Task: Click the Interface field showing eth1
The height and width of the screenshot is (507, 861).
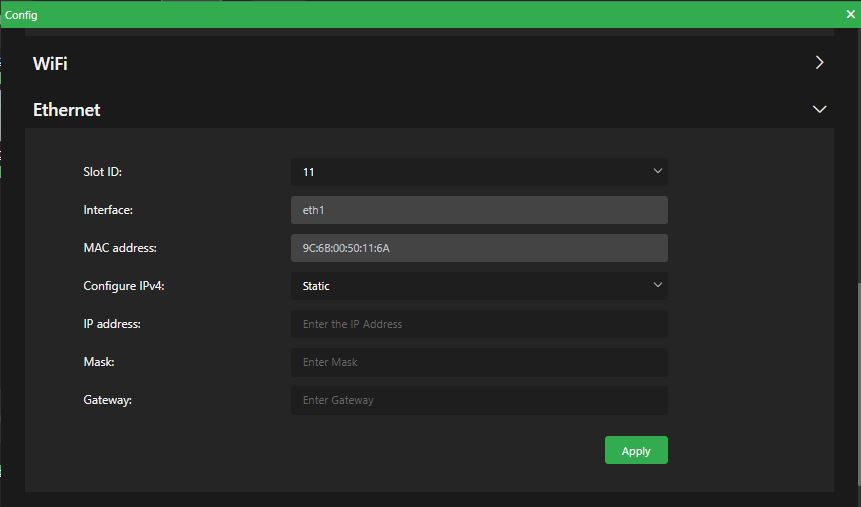Action: coord(478,210)
